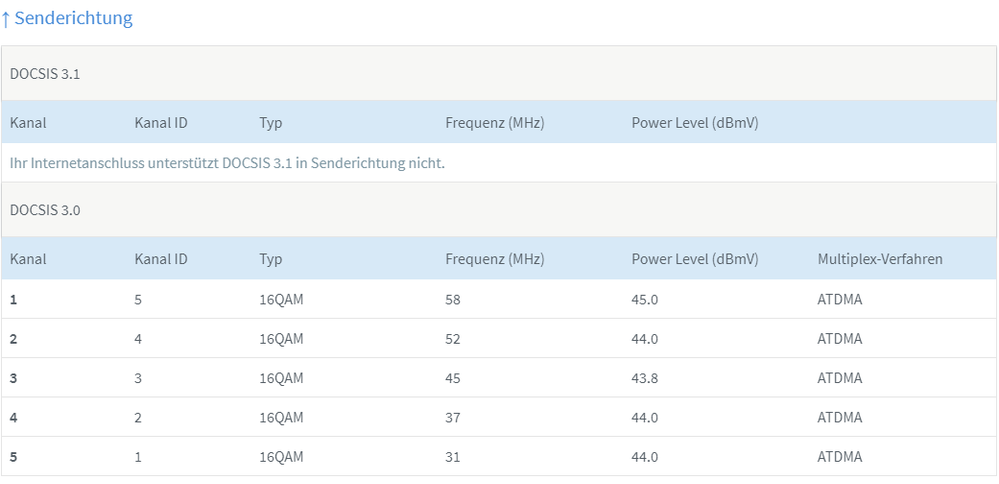Viewport: 999px width, 484px height.
Task: Click the DOCSIS 3.0 Frequenz (MHz) column header
Action: tap(494, 259)
